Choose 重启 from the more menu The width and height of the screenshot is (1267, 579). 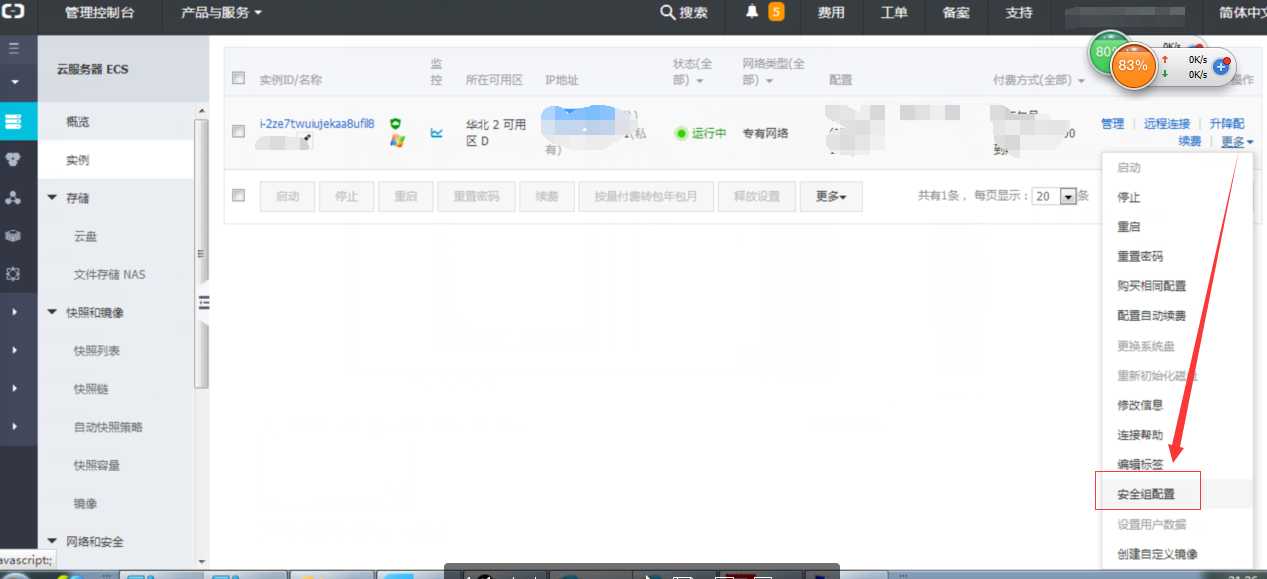pyautogui.click(x=1128, y=227)
